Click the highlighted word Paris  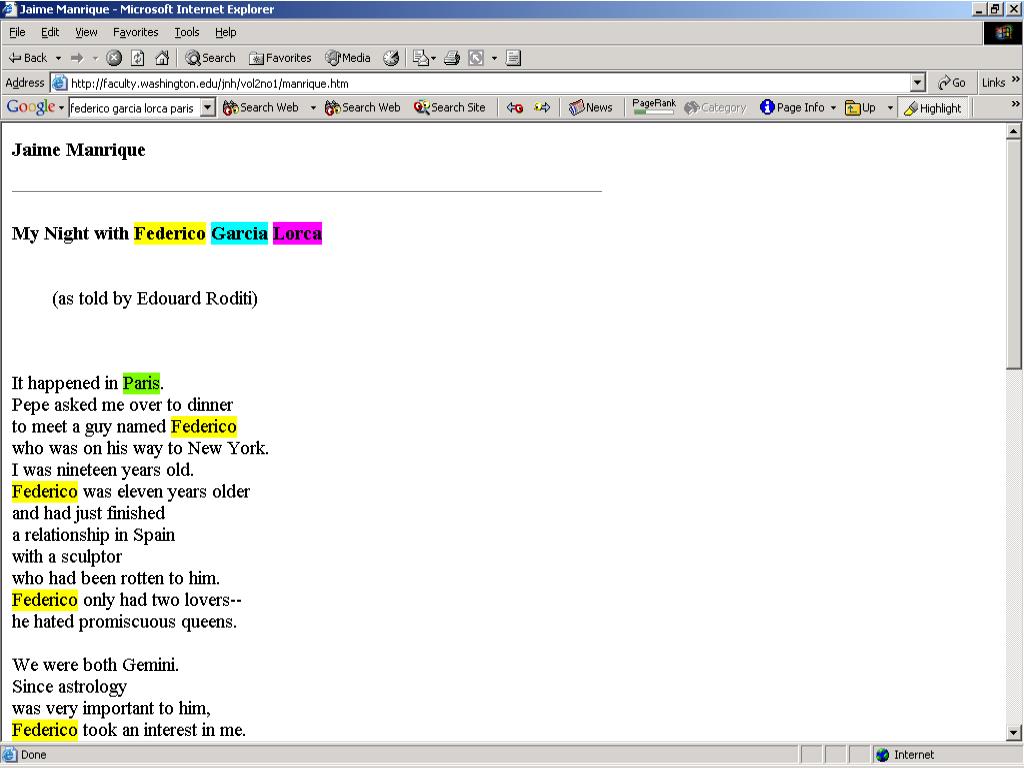click(x=141, y=383)
